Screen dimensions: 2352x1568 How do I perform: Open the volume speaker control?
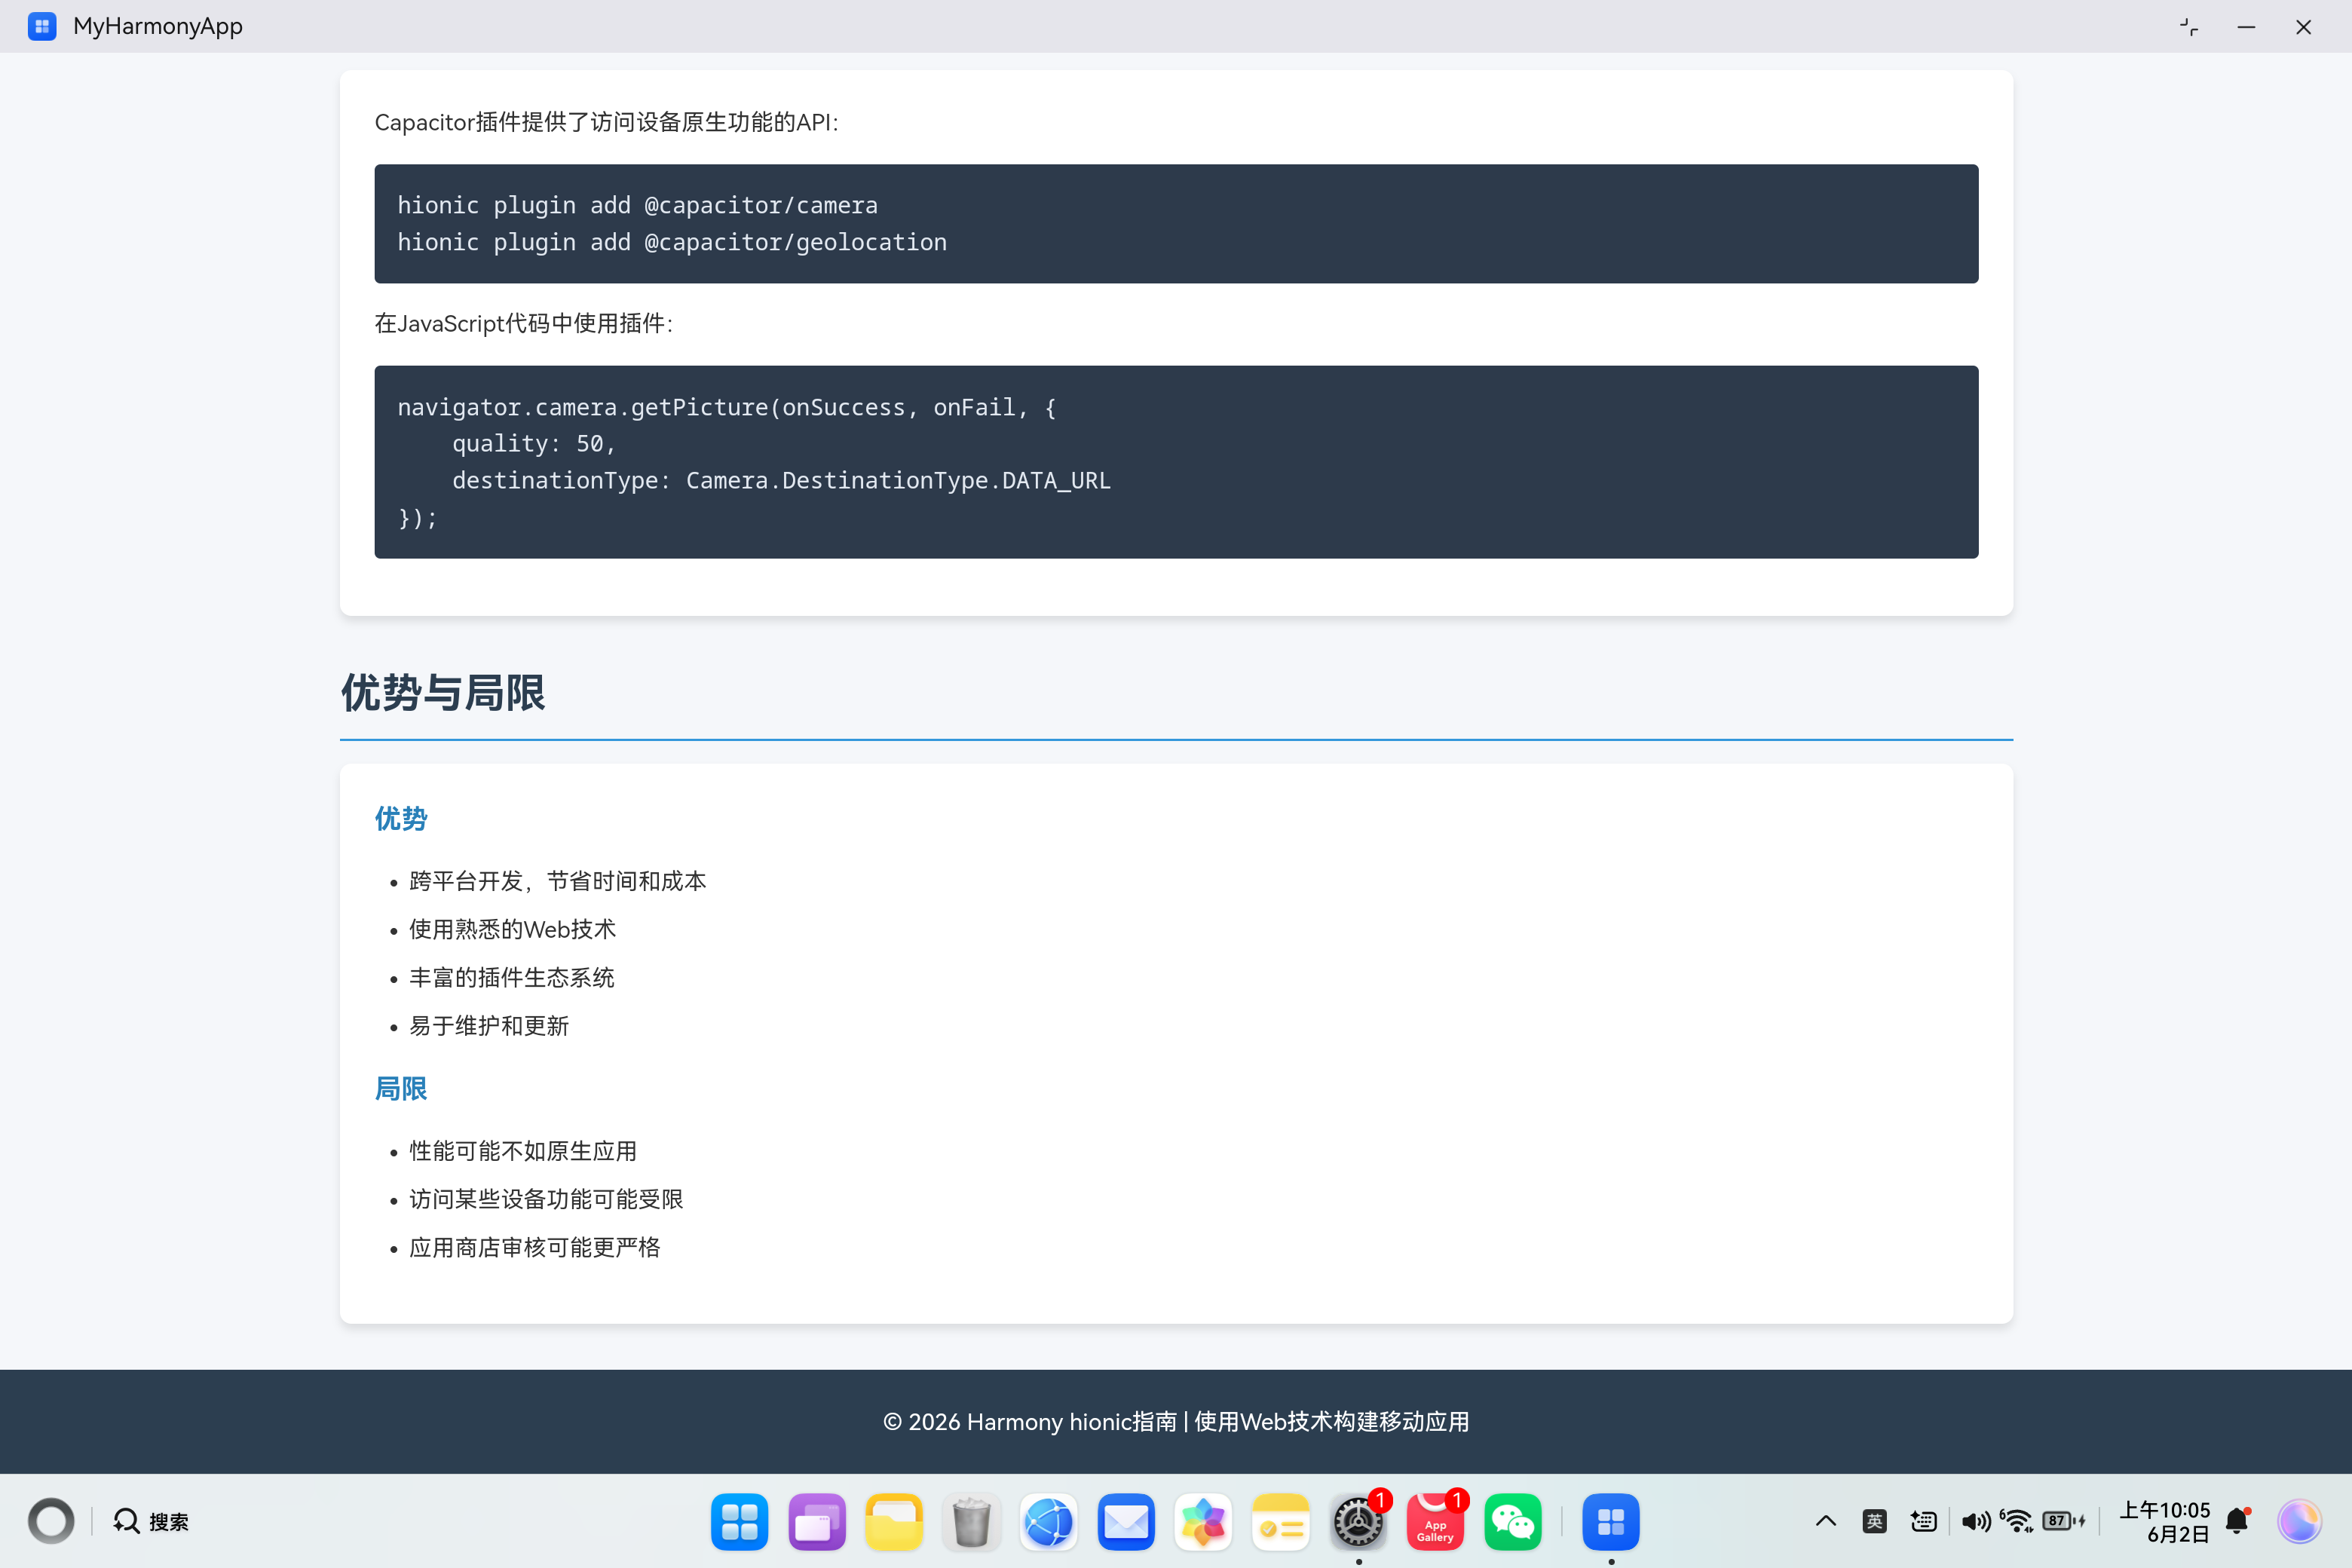[1975, 1521]
